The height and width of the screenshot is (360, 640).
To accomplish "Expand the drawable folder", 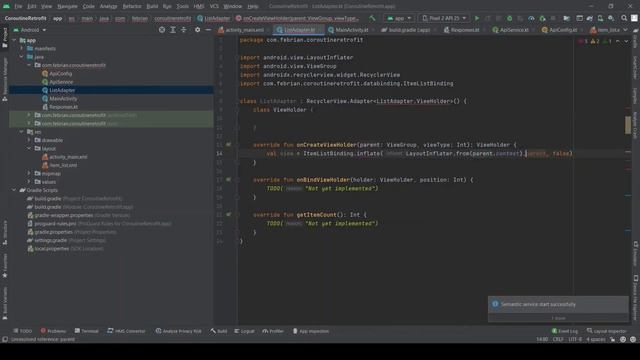I will [x=29, y=140].
